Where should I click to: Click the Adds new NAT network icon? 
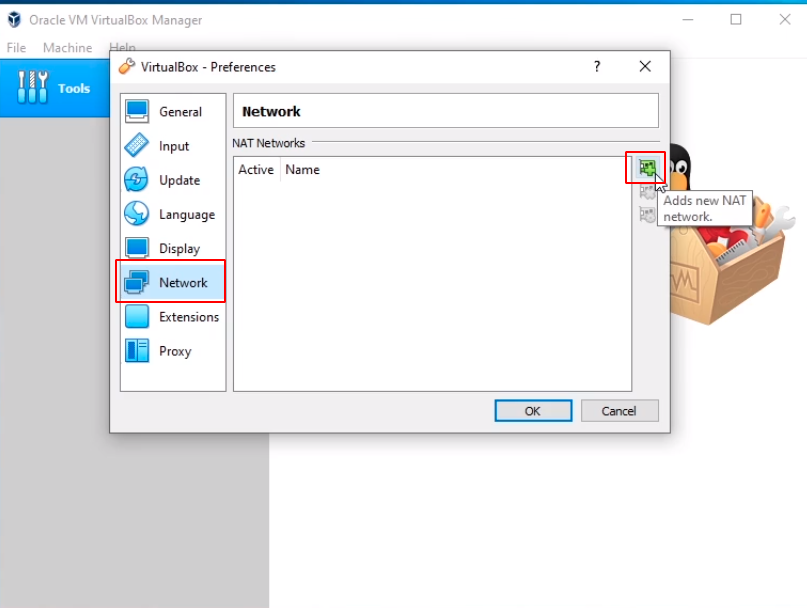click(x=646, y=168)
